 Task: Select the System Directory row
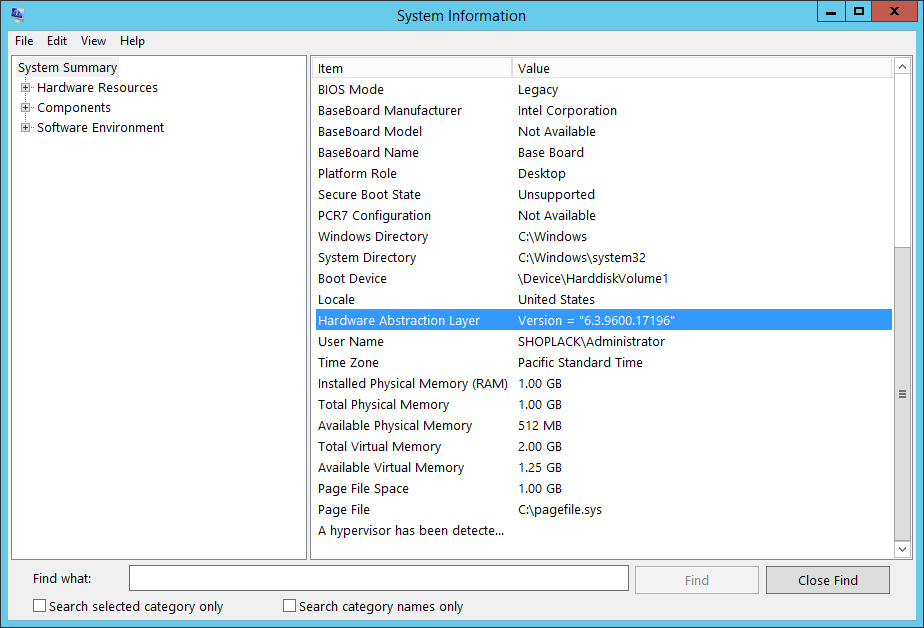[603, 257]
